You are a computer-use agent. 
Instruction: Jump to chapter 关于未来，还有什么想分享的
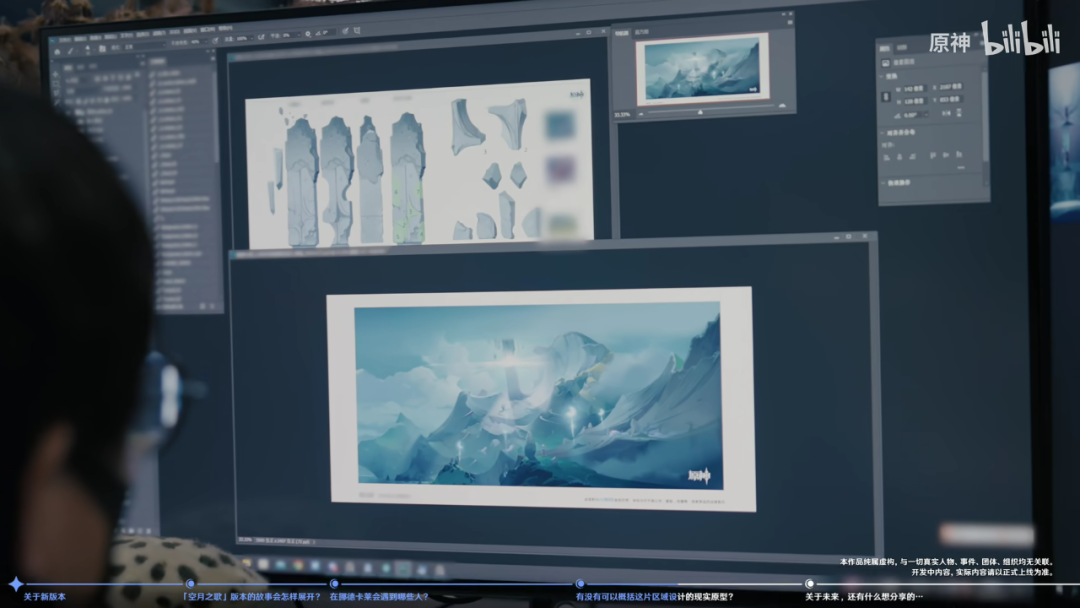point(864,597)
